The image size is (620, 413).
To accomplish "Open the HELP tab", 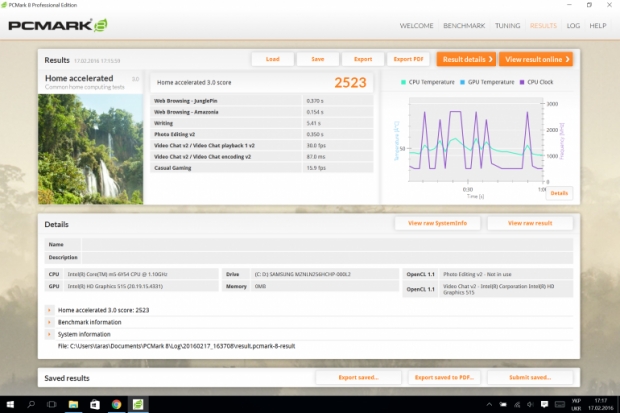I will coord(597,26).
